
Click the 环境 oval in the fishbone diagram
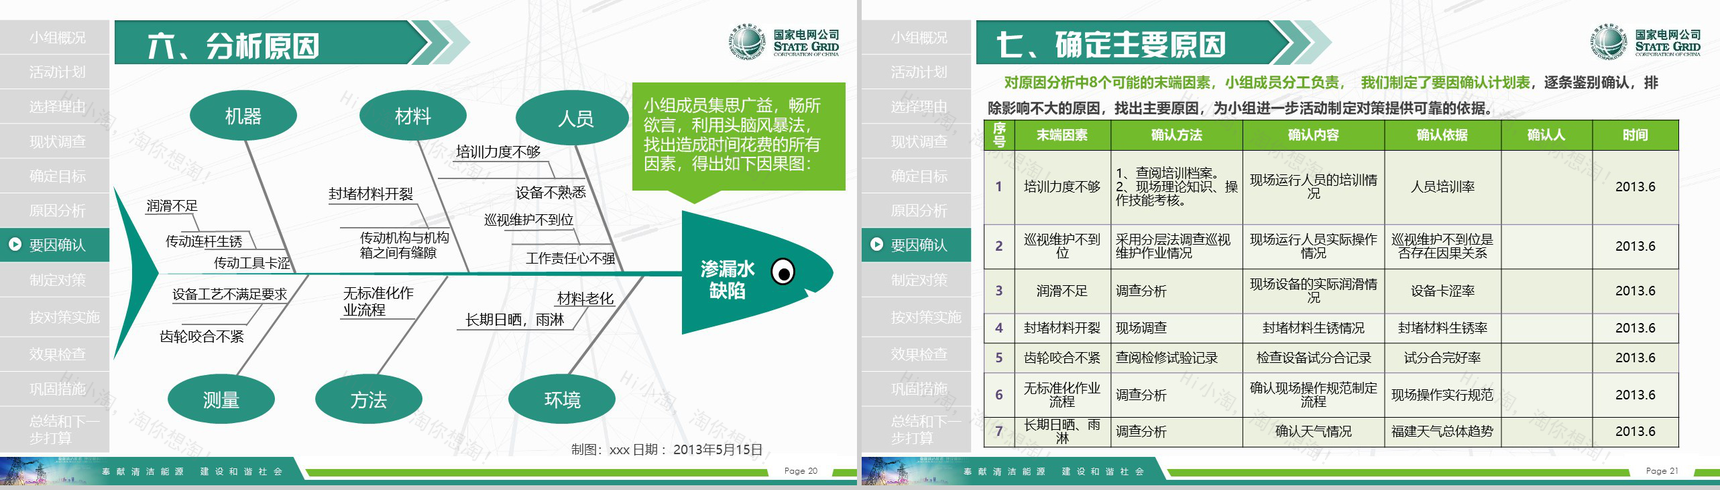point(562,399)
